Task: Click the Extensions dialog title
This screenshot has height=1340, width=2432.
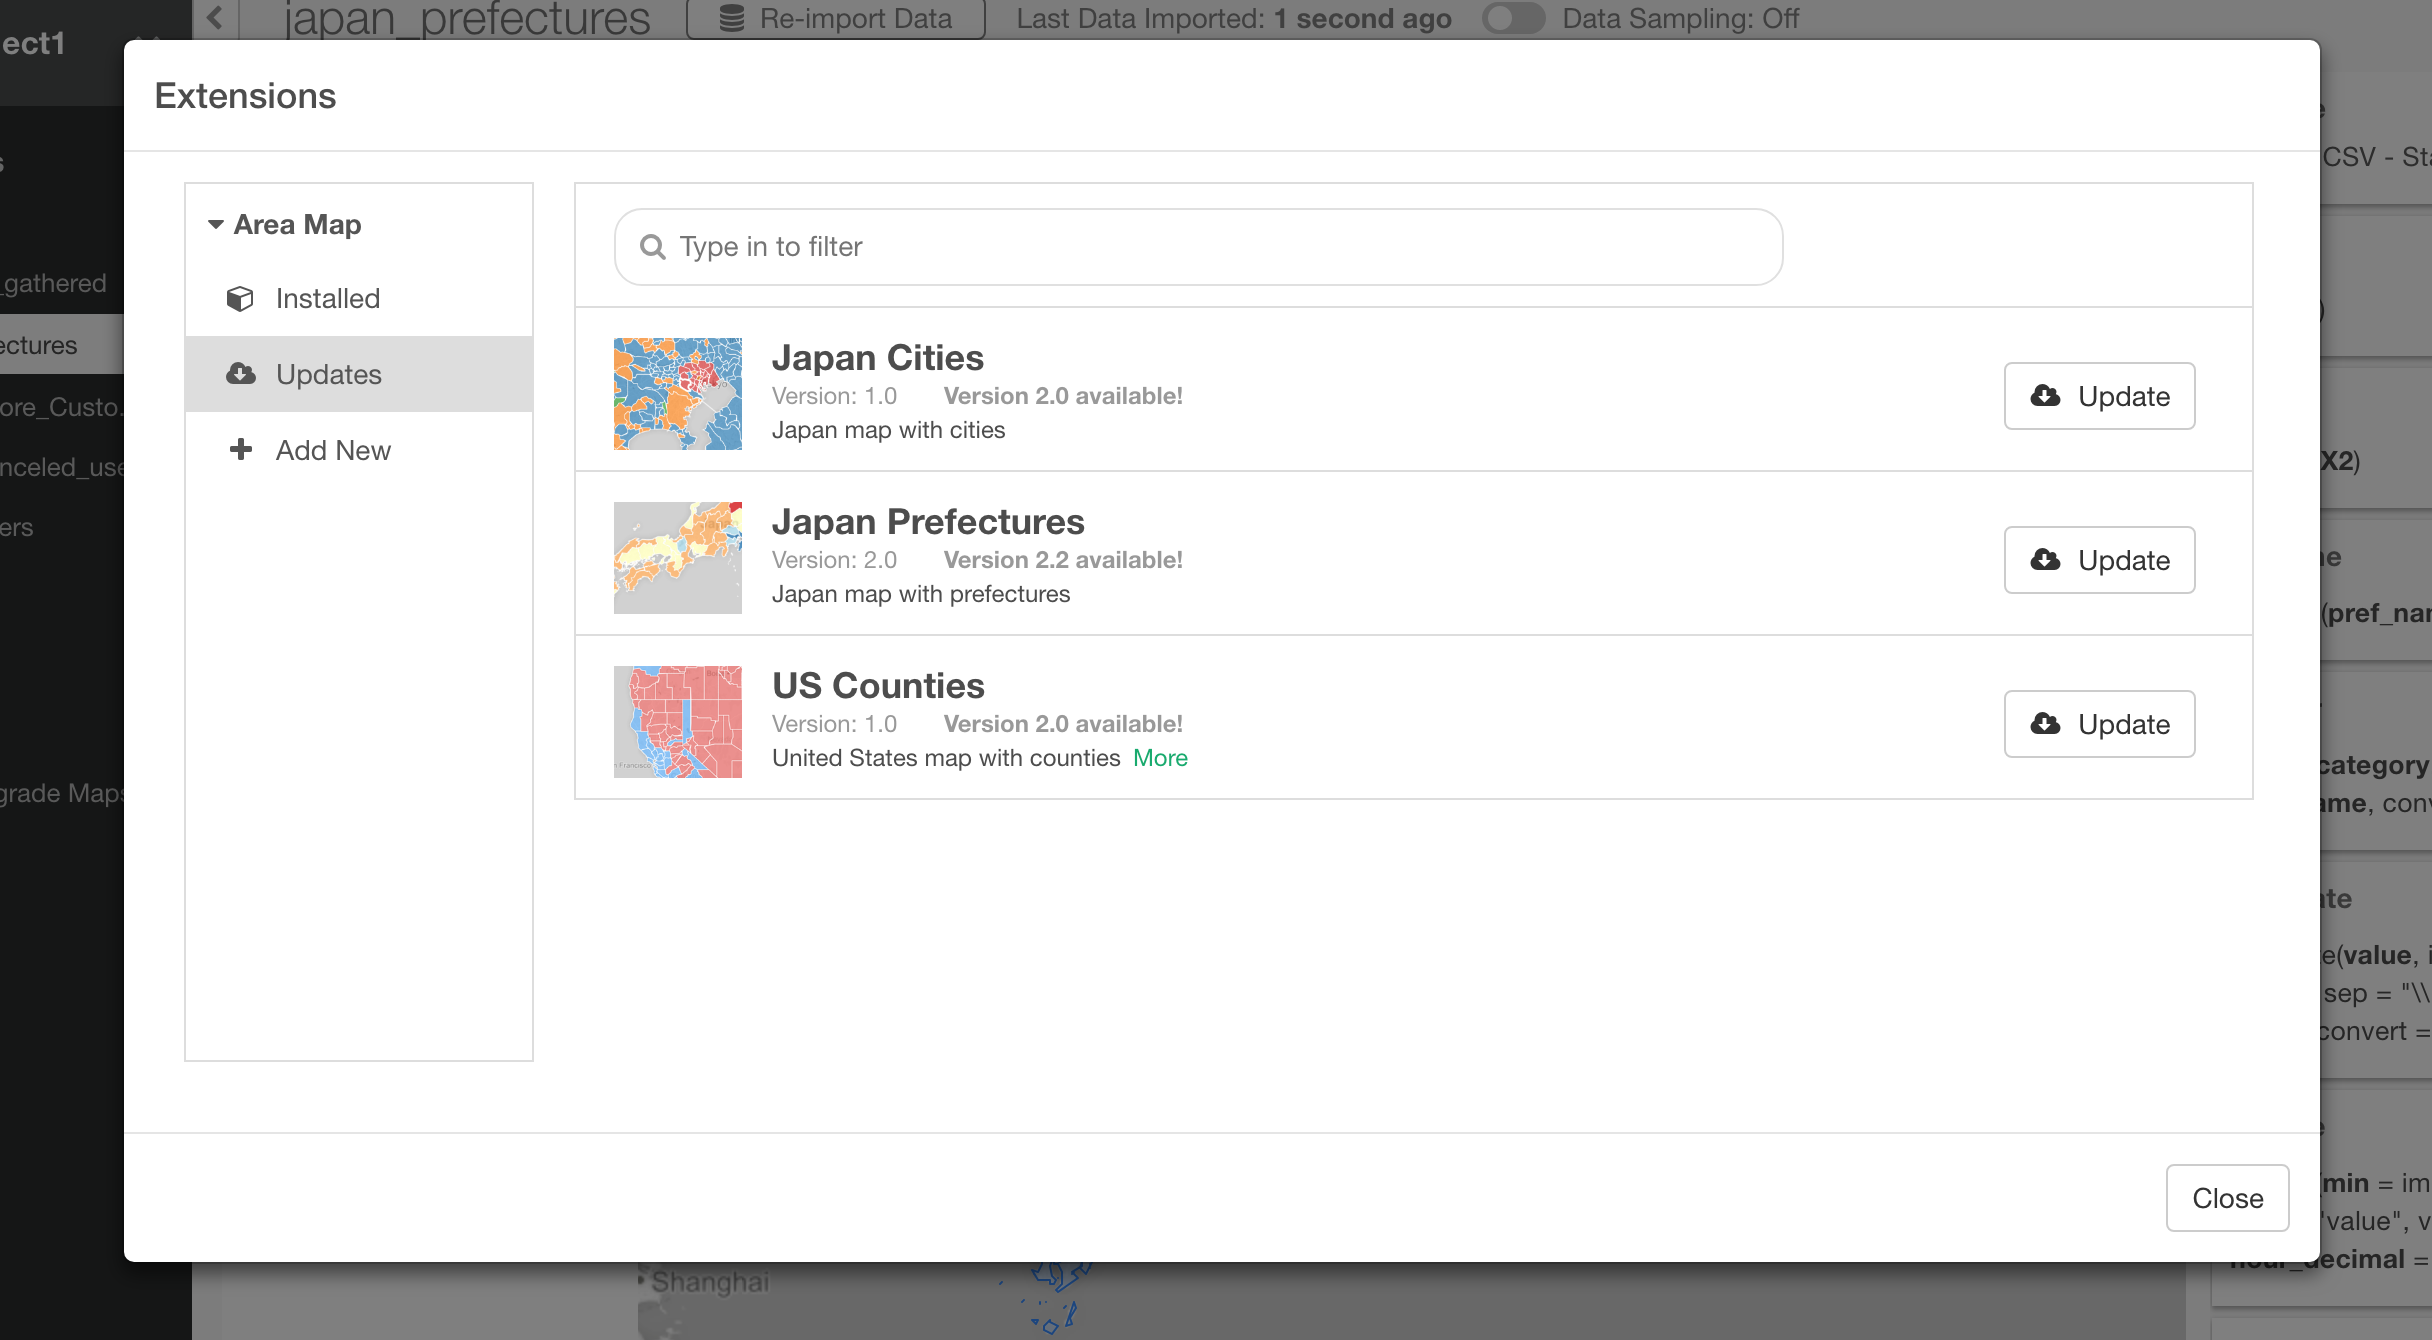Action: (x=245, y=96)
